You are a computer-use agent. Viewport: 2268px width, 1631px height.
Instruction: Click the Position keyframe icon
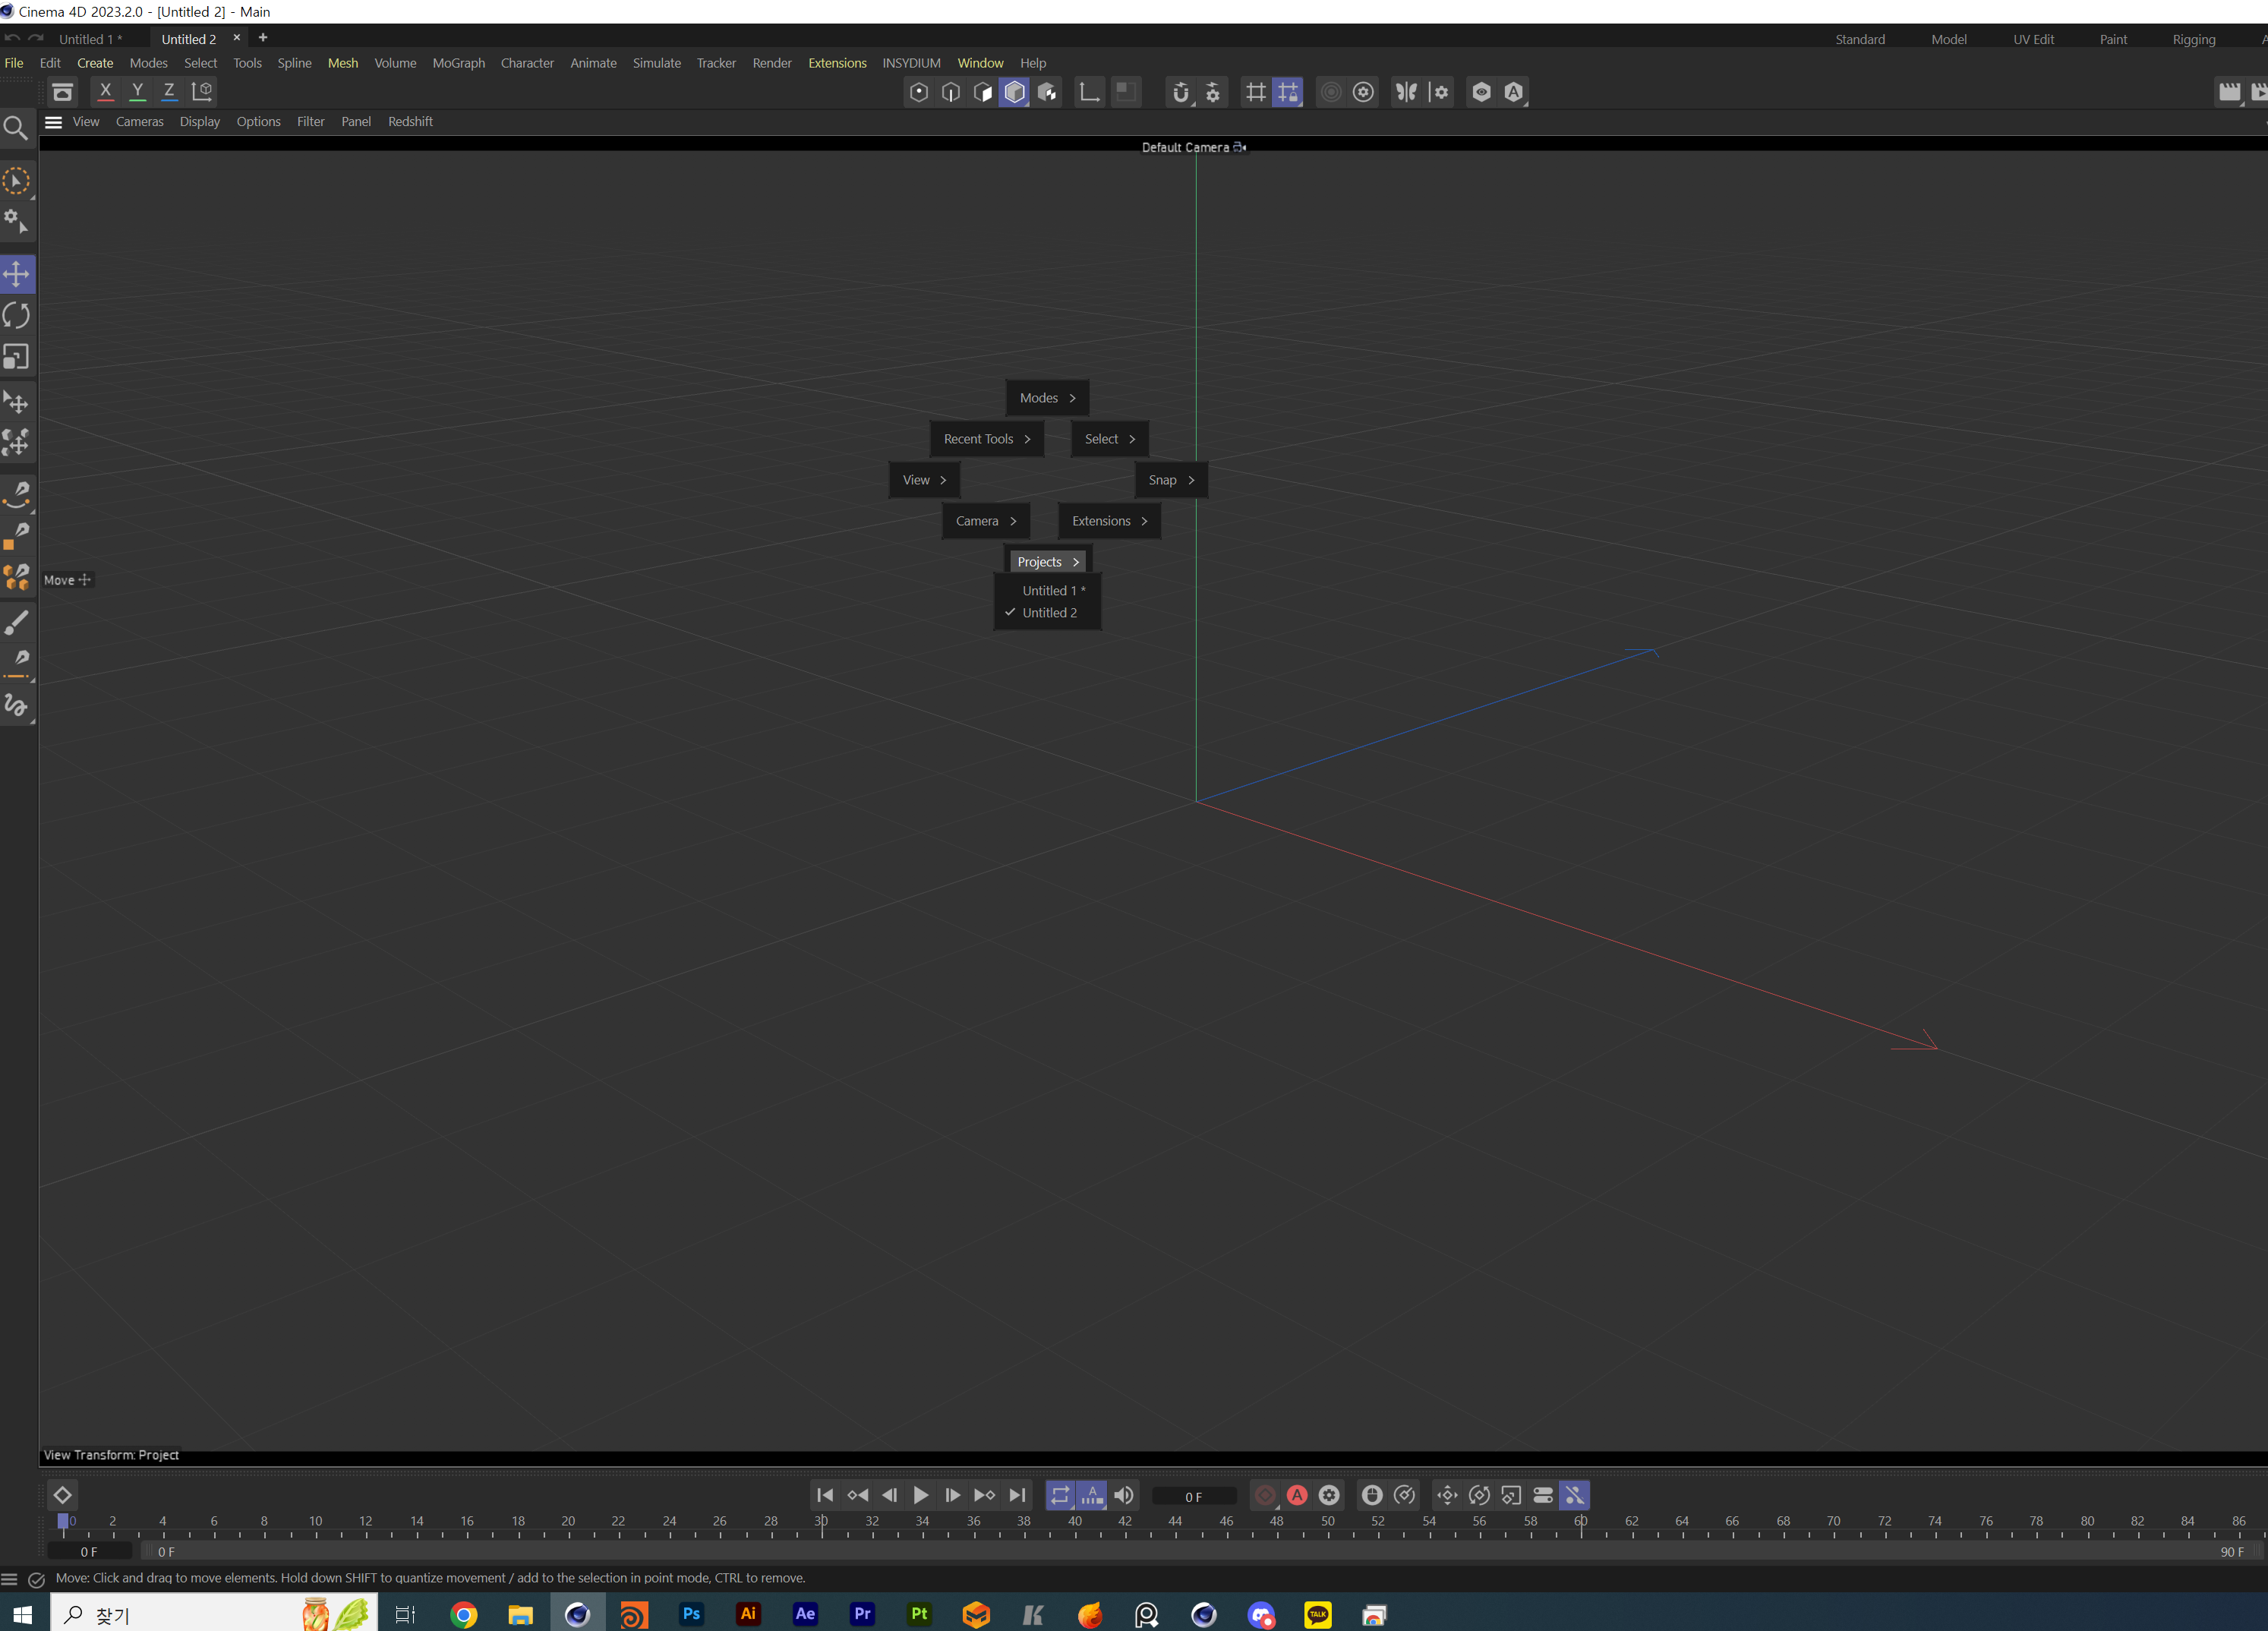[1447, 1495]
